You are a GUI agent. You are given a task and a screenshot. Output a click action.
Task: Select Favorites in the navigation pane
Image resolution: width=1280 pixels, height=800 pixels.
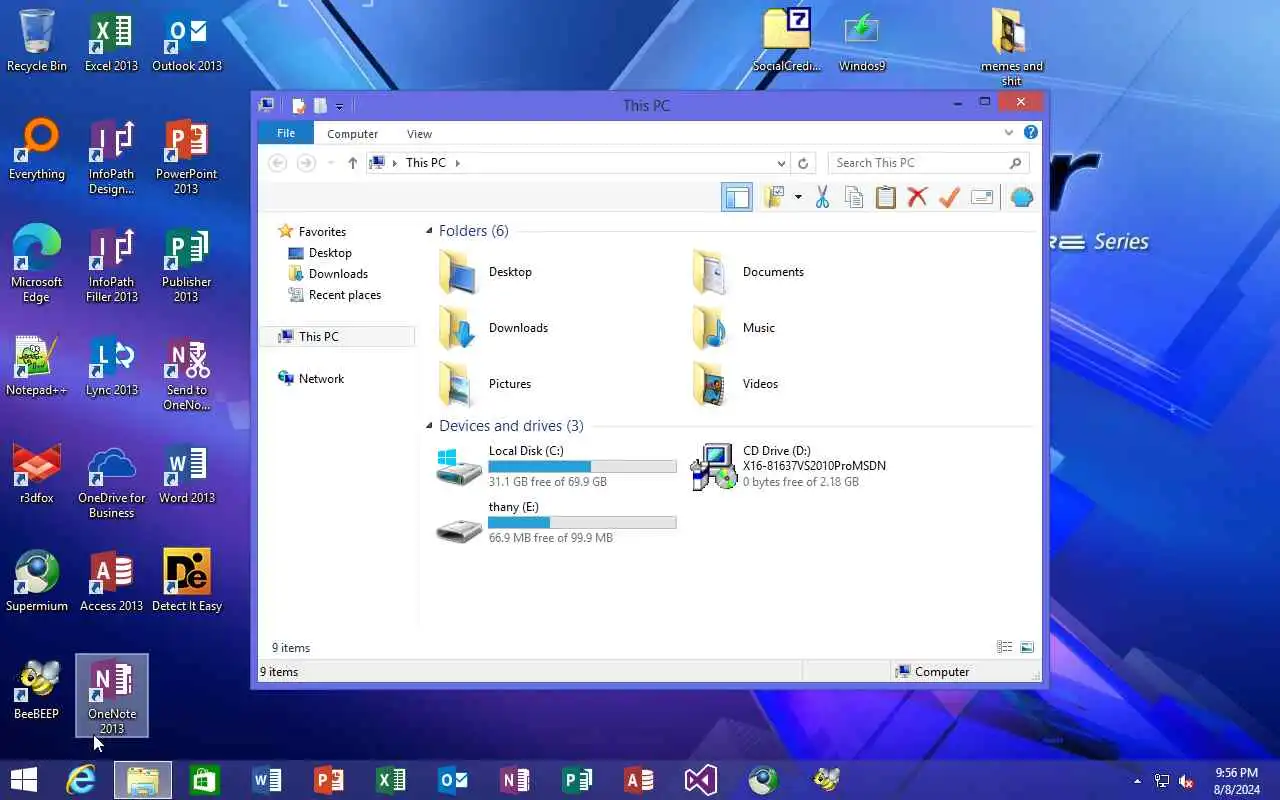pos(312,231)
